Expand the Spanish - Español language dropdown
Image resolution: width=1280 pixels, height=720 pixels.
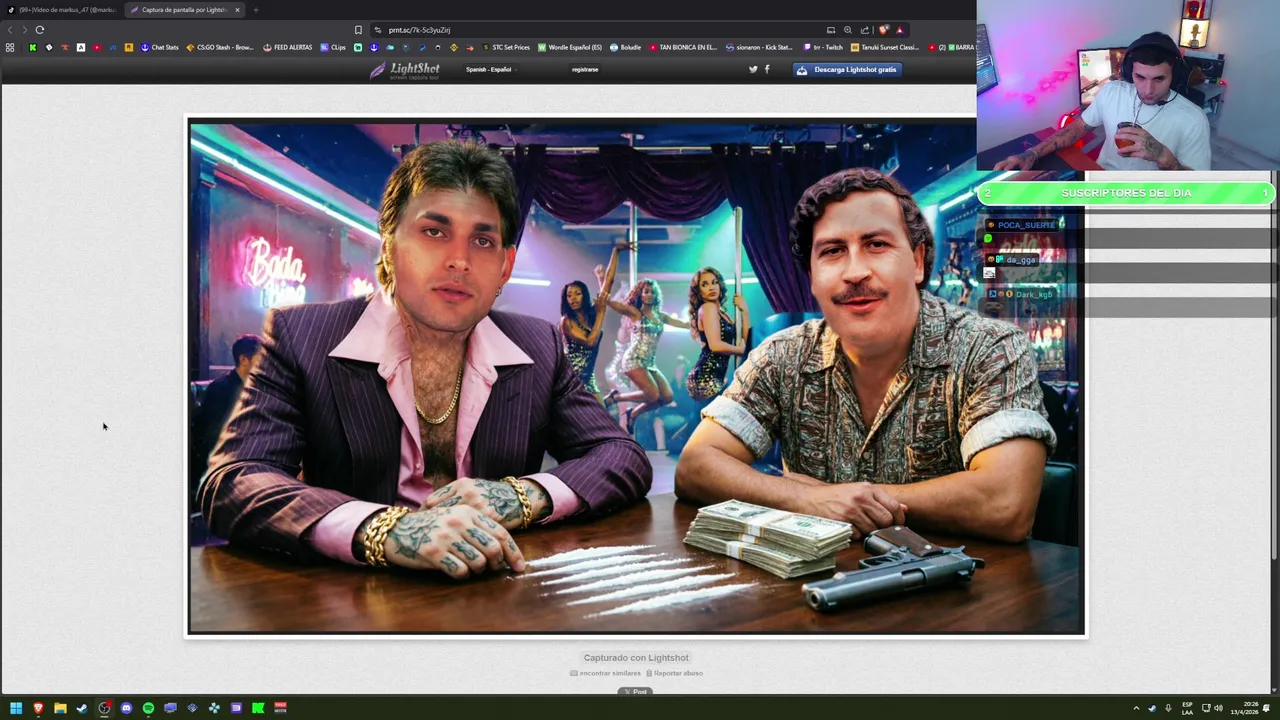(x=490, y=70)
